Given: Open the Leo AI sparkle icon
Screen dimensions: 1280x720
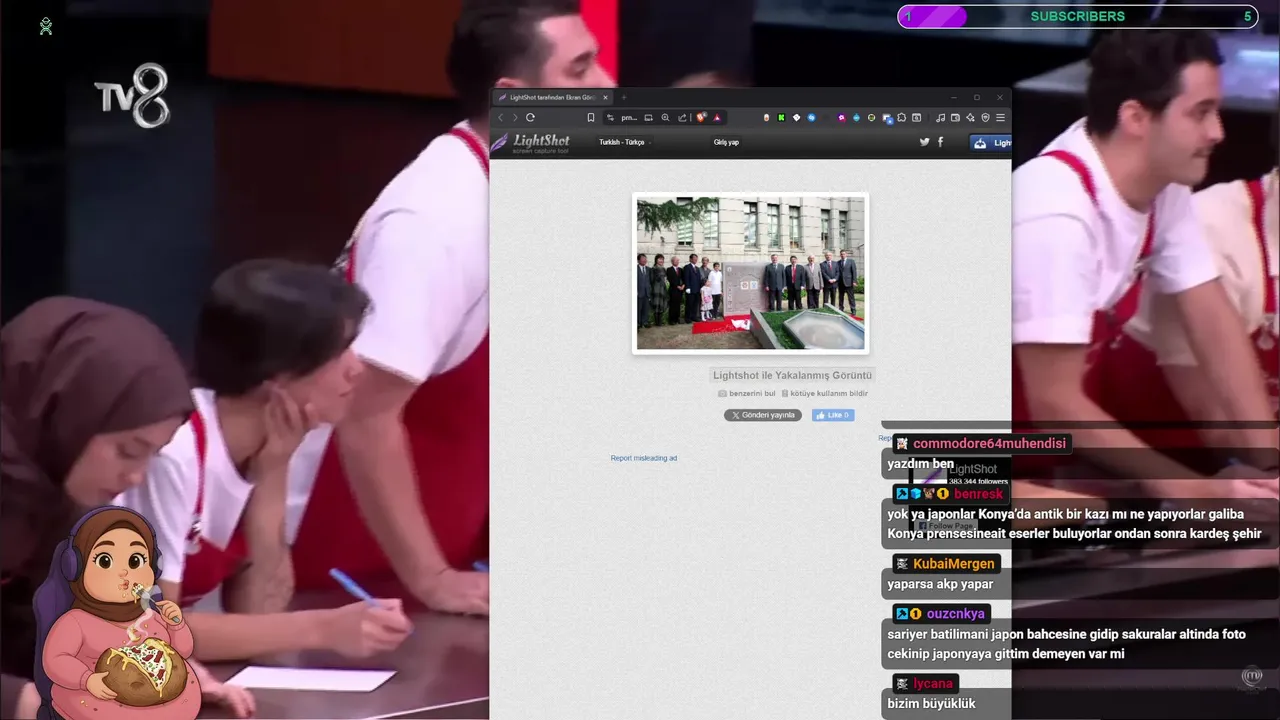Looking at the screenshot, I should 970,117.
